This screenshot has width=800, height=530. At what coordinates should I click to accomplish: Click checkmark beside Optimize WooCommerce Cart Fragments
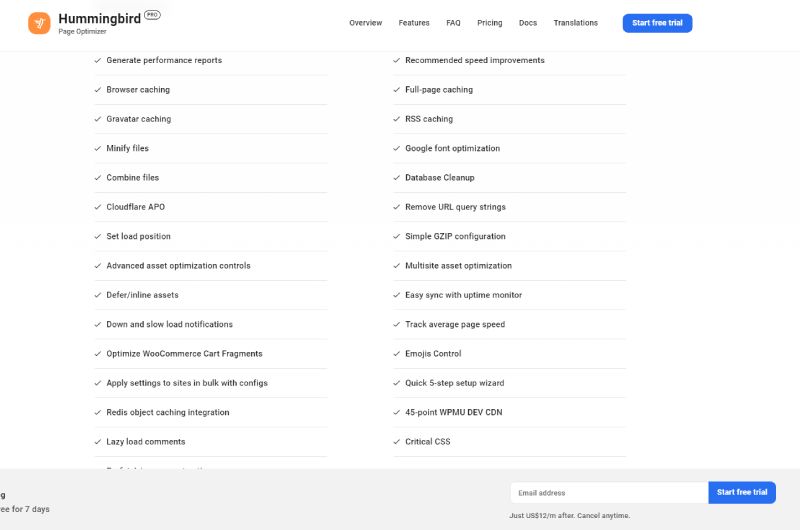(98, 354)
